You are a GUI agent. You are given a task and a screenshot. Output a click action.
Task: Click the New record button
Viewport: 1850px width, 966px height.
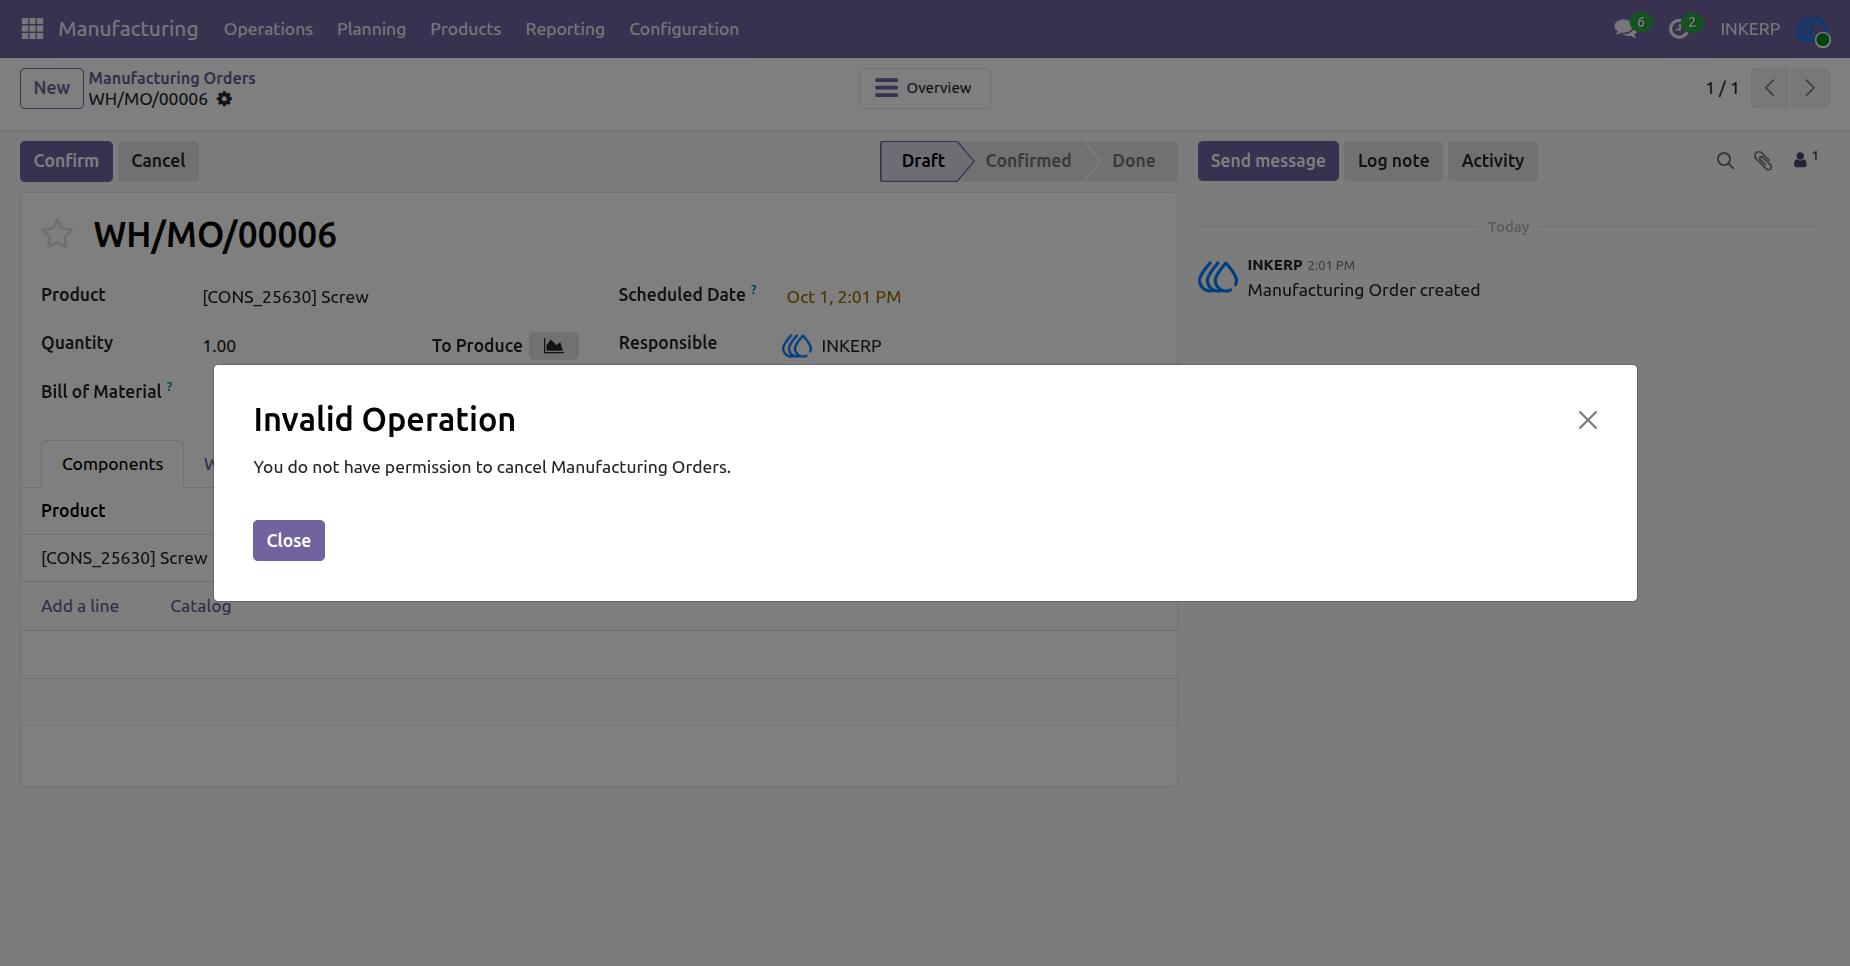pos(52,88)
